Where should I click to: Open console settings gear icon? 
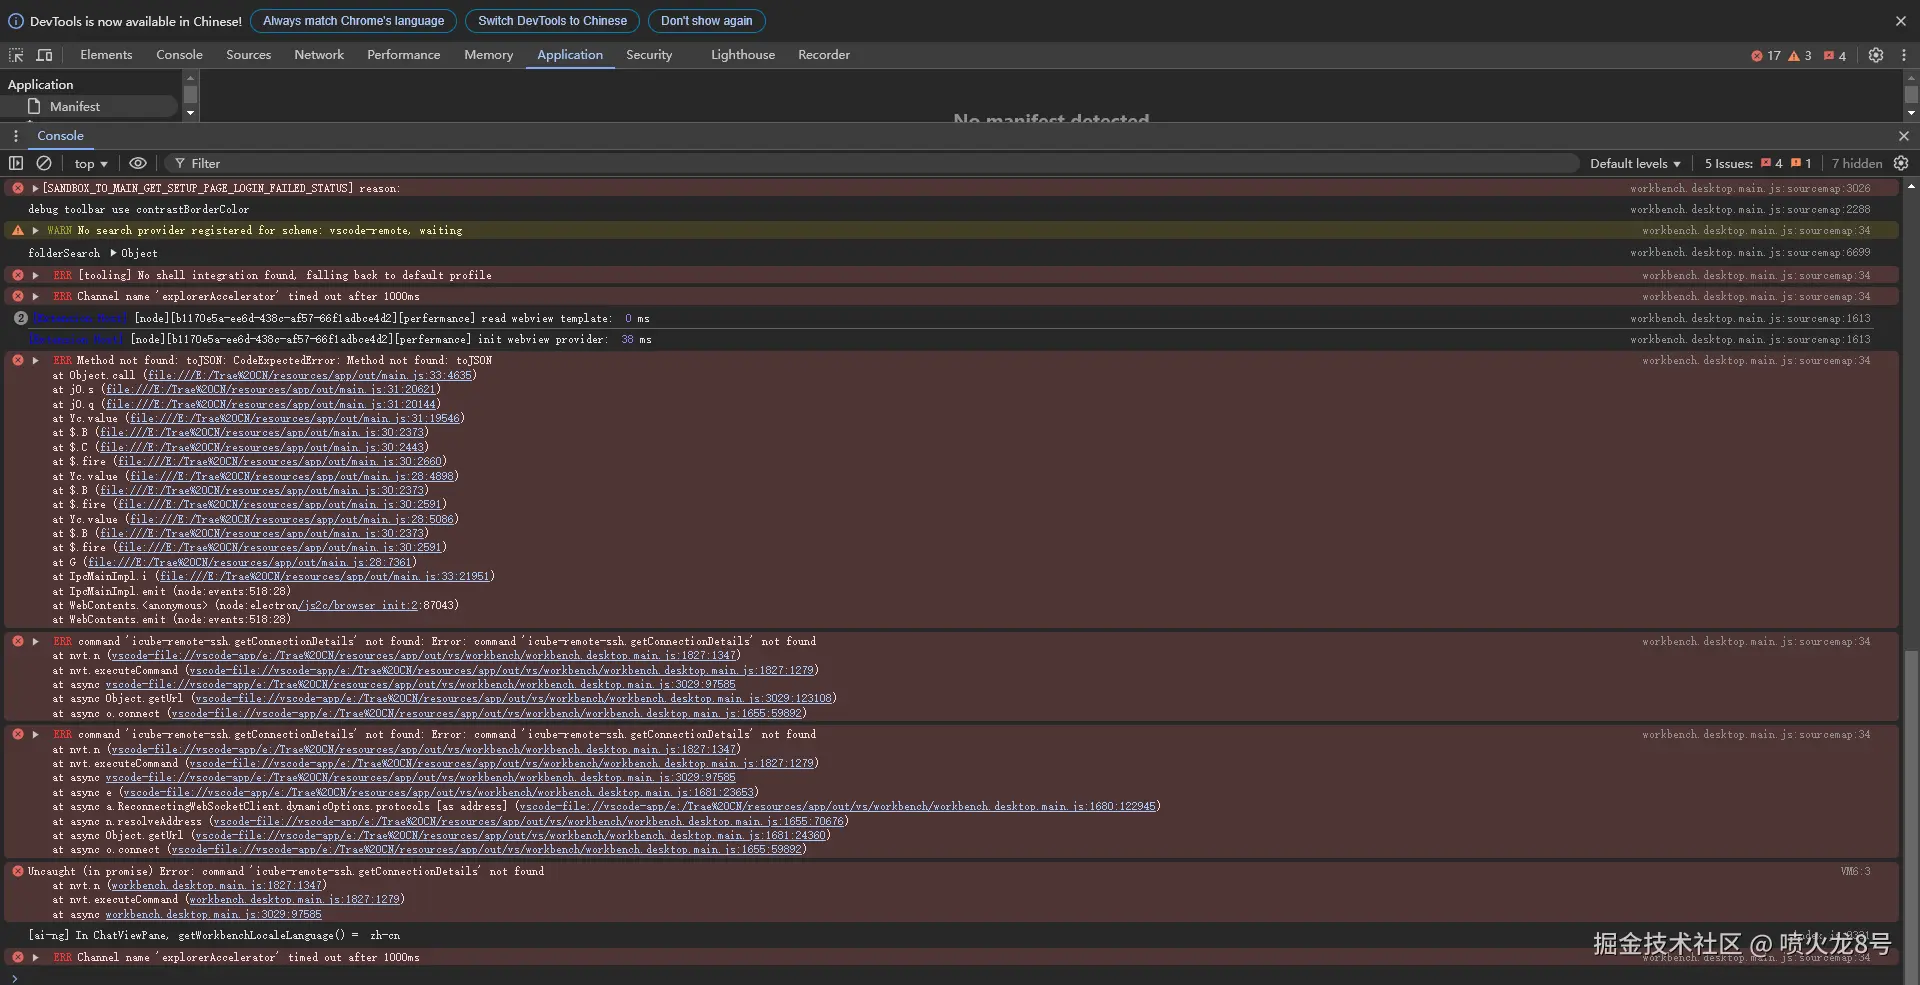click(x=1901, y=163)
